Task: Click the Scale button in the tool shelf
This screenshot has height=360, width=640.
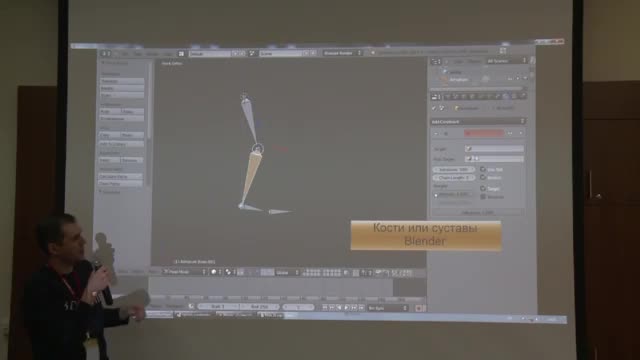Action: pyautogui.click(x=122, y=95)
